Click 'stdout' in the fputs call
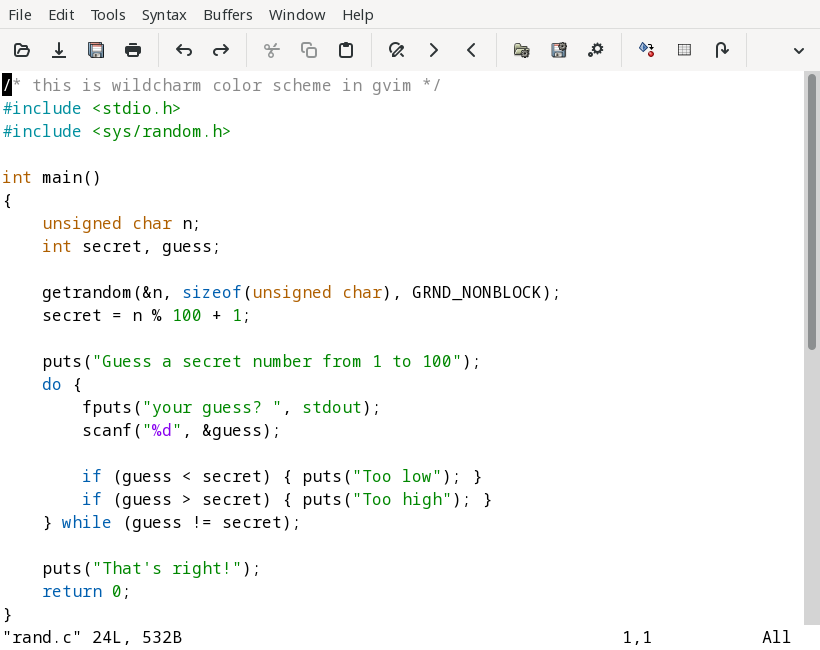 (x=332, y=407)
